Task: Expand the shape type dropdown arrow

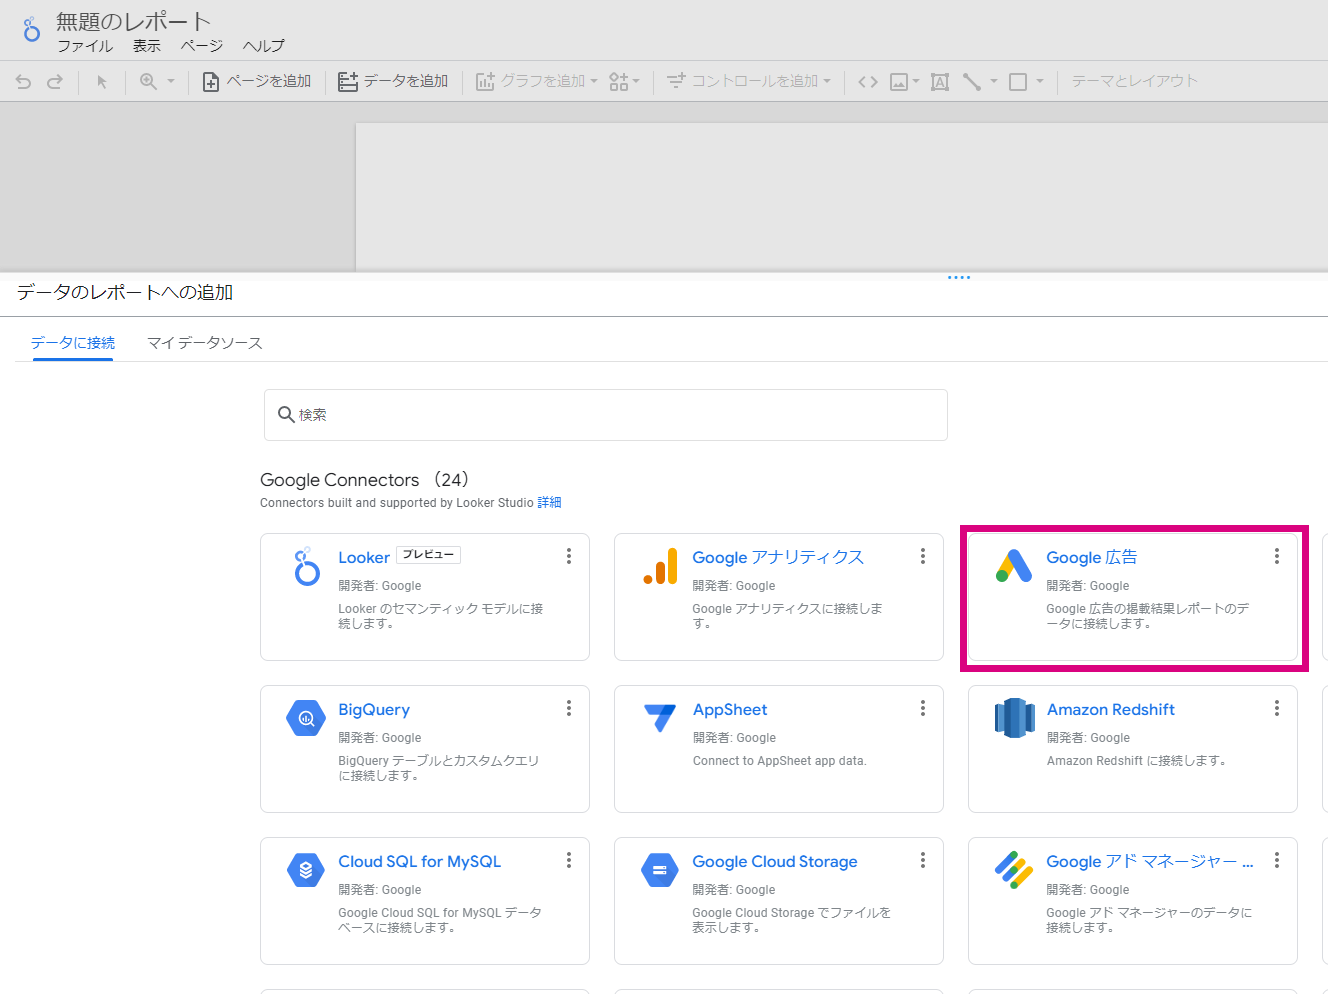Action: click(1040, 82)
